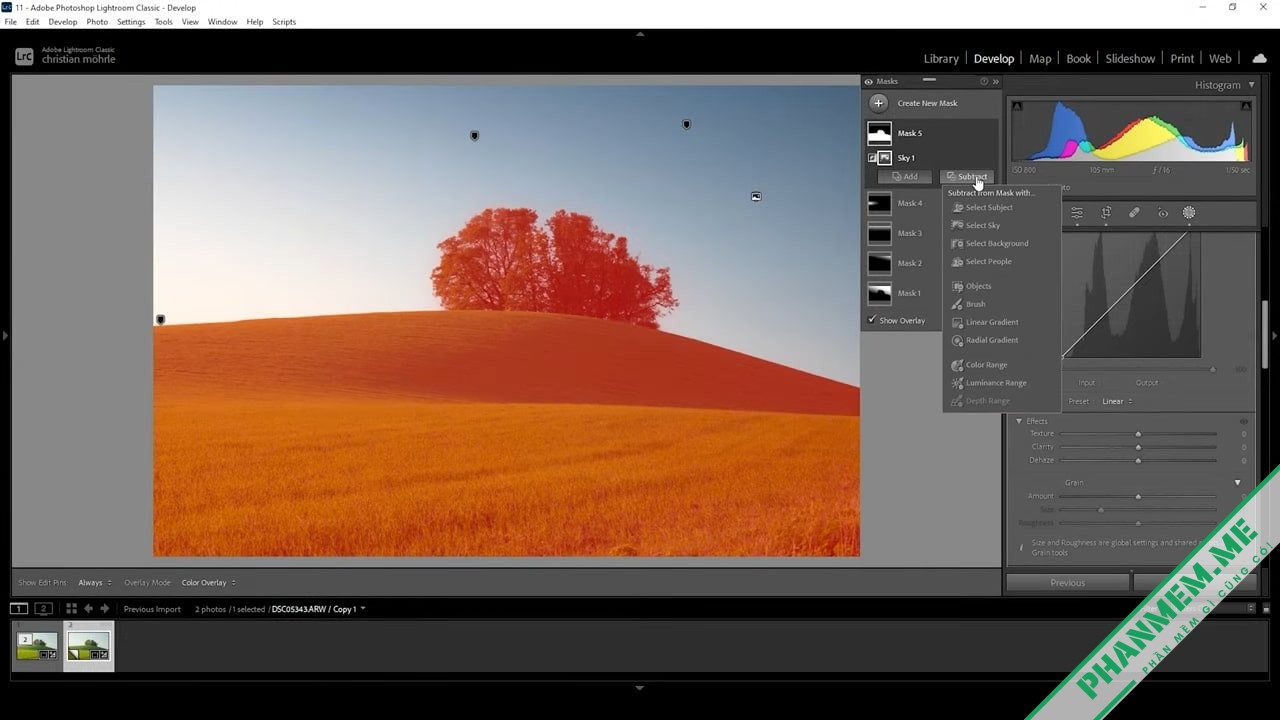Select the Red Eye Correction tool icon
The image size is (1280, 720).
pos(1162,213)
